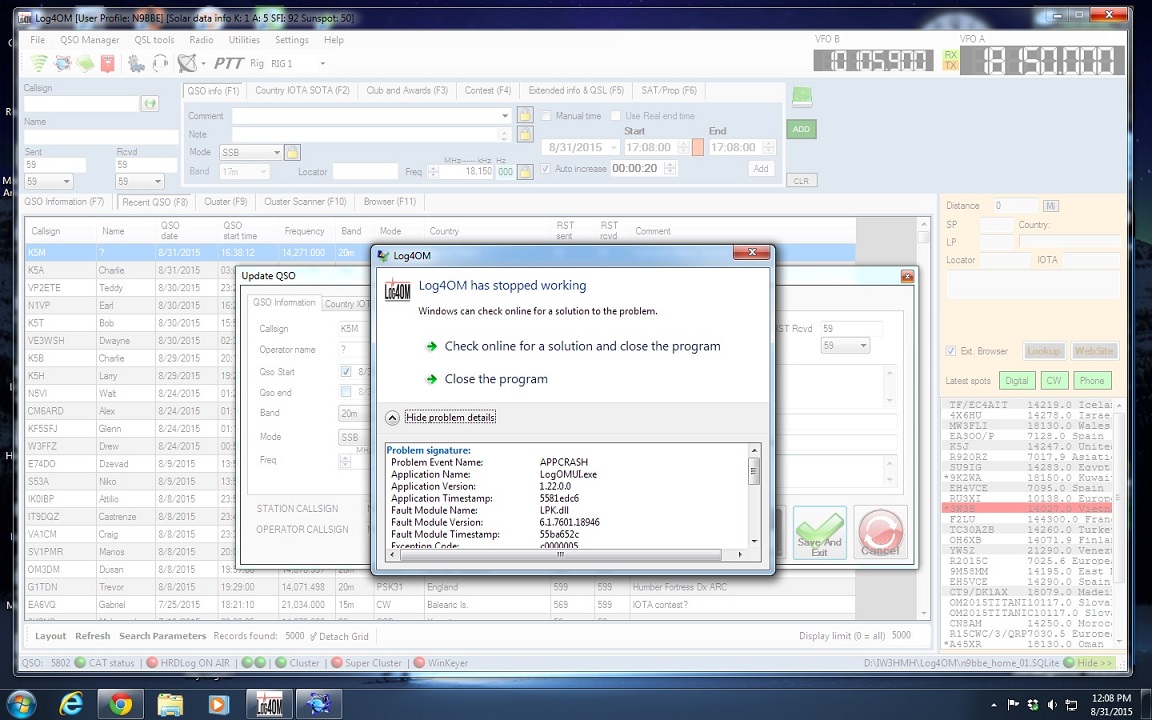Click the green map icon above ADD
This screenshot has width=1152, height=720.
[x=802, y=96]
